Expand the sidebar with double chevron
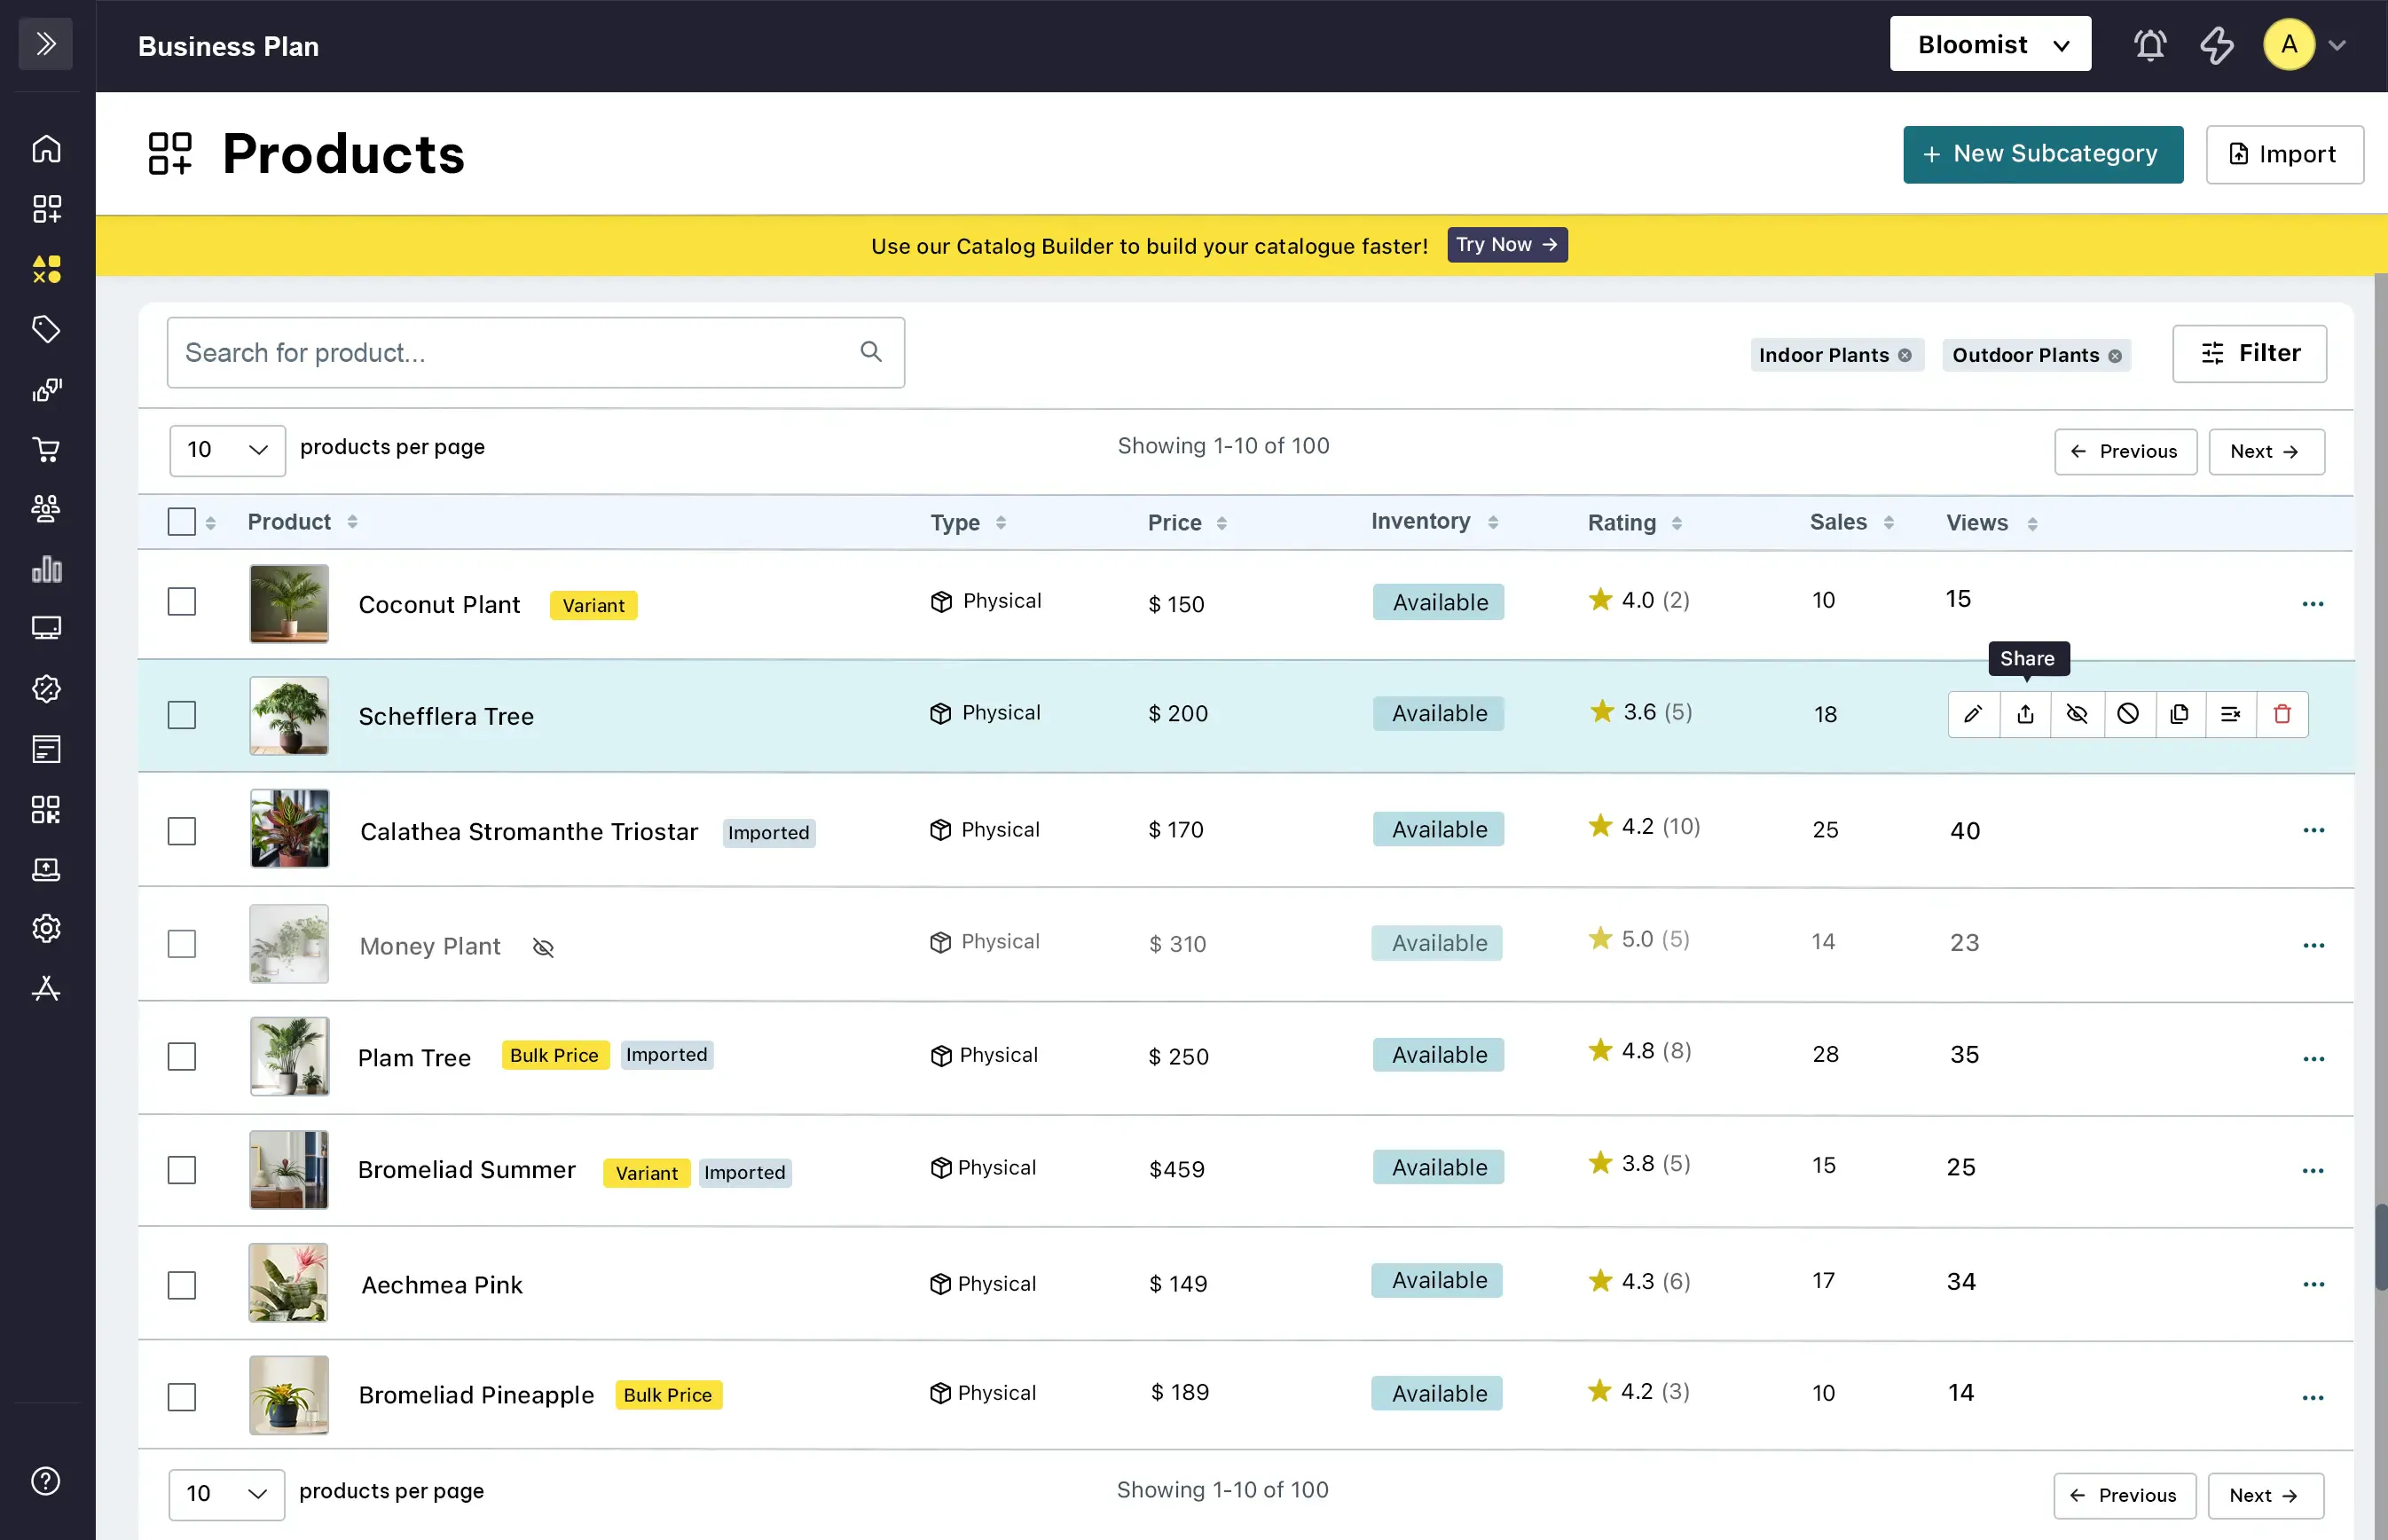This screenshot has width=2388, height=1540. 46,44
